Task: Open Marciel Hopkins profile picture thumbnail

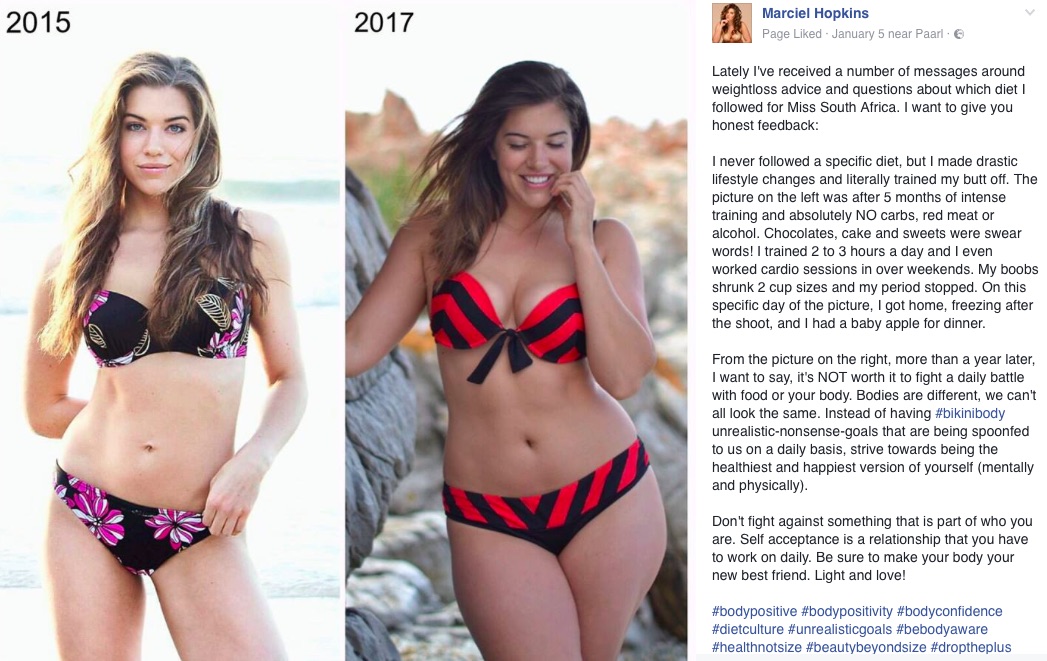Action: pos(732,23)
